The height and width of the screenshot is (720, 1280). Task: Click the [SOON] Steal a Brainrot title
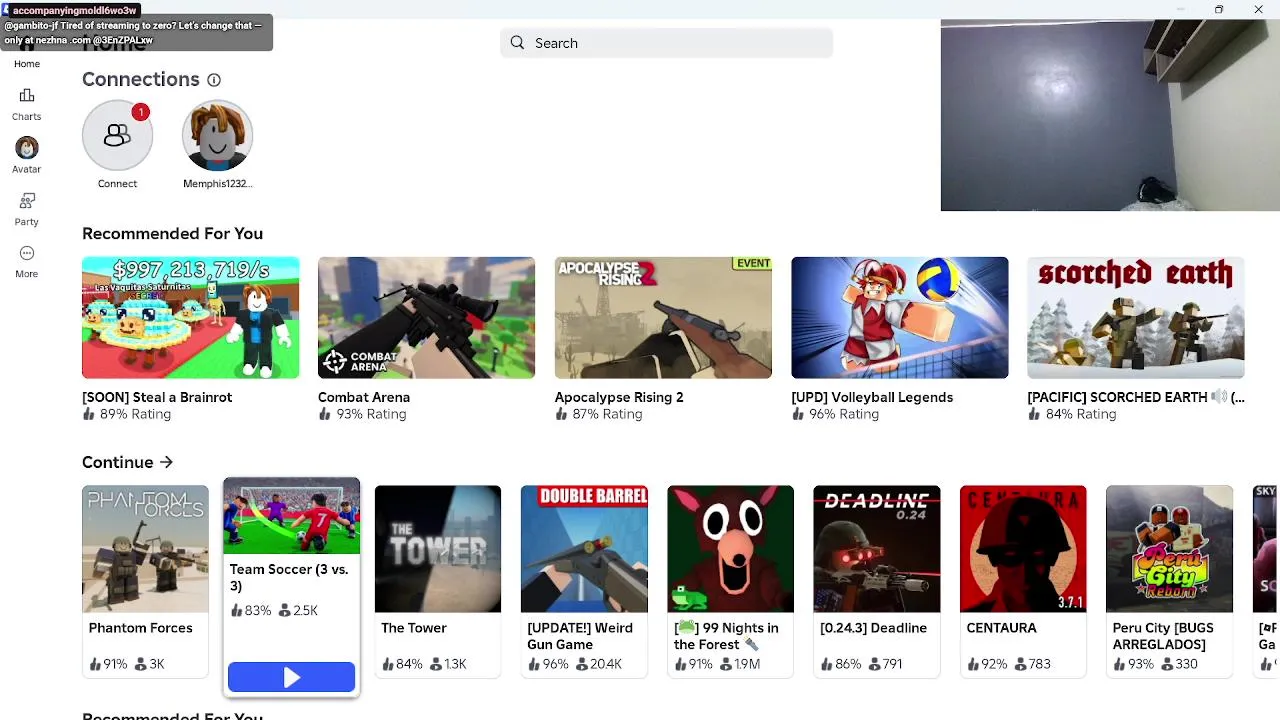[157, 397]
